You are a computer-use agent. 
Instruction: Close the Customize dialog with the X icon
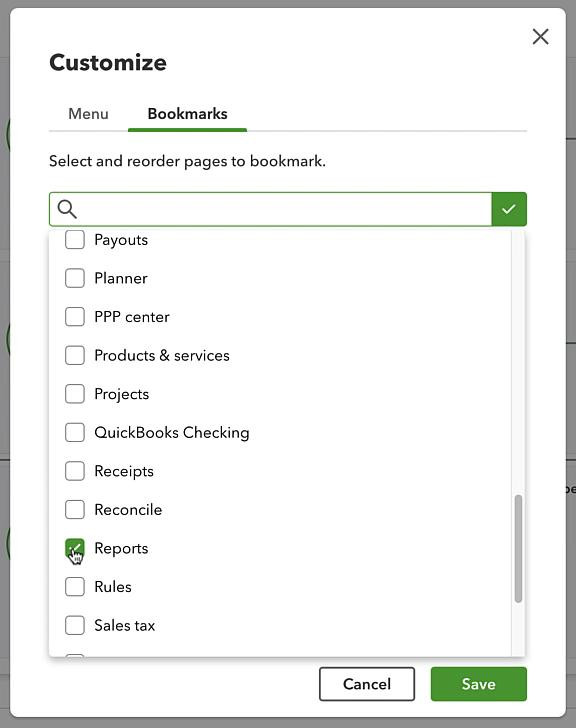click(x=540, y=37)
